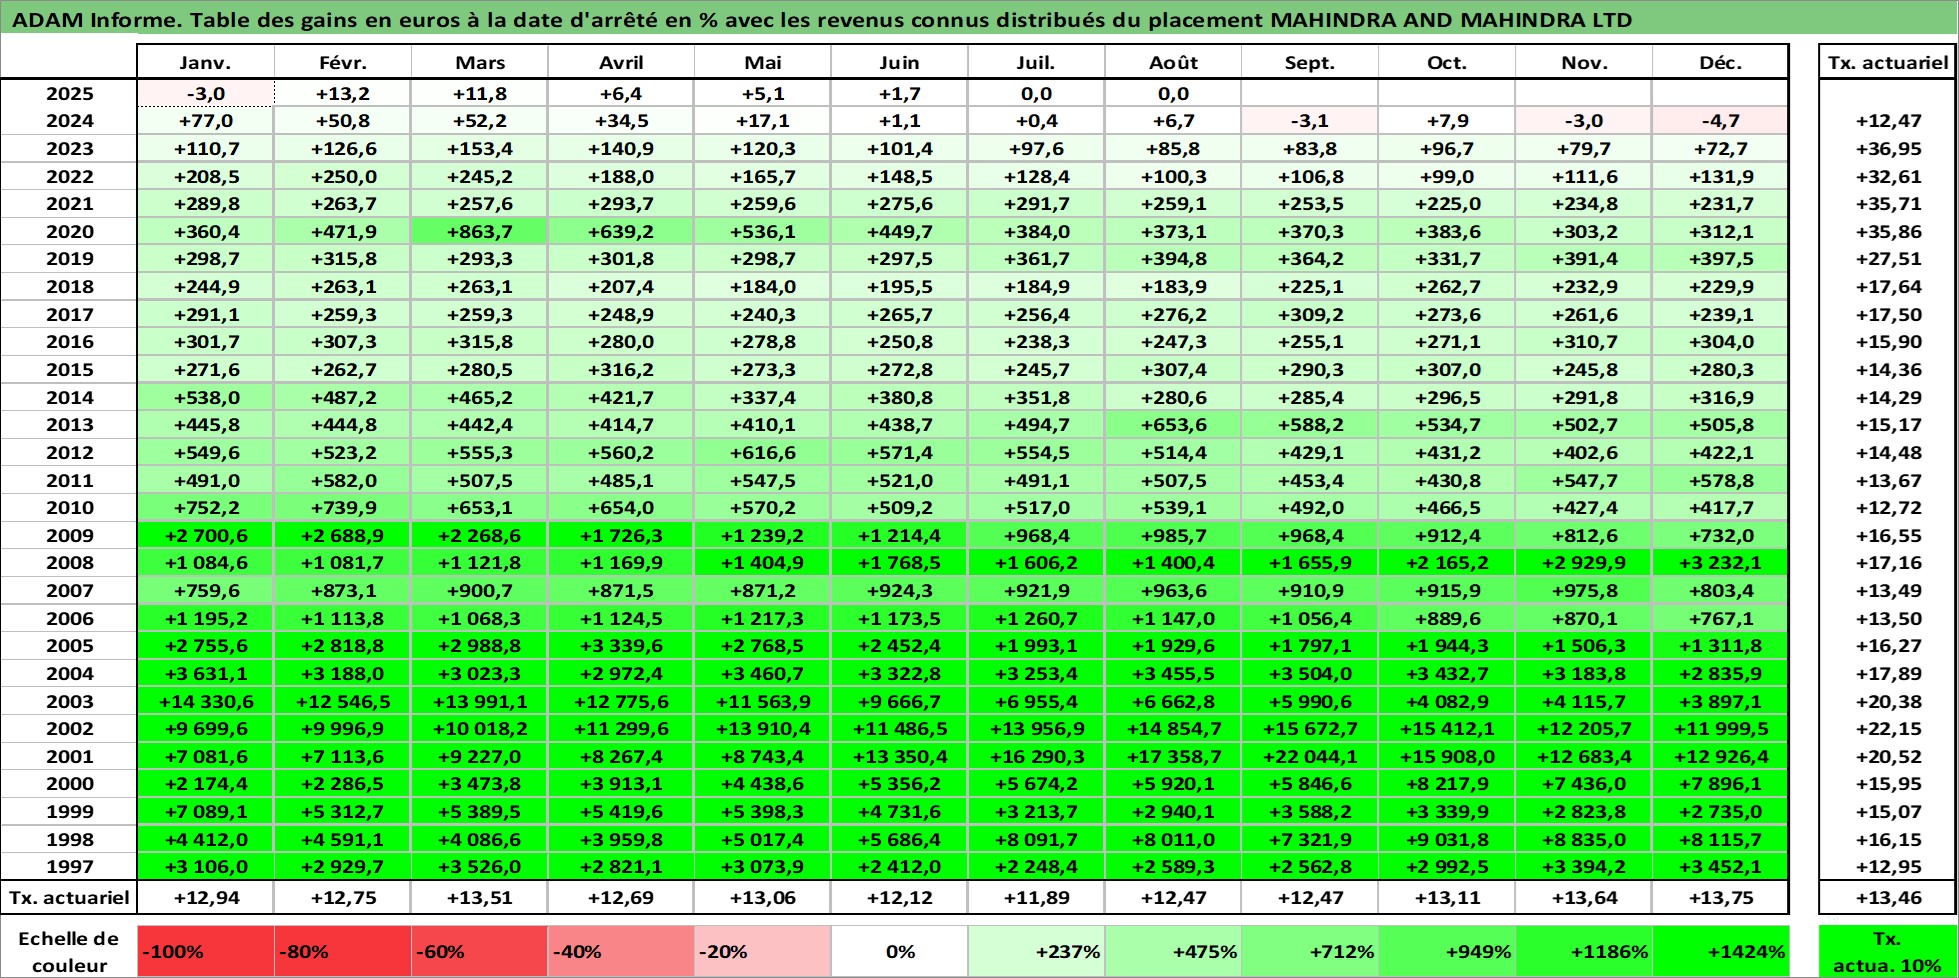Click the Nov. column header
The width and height of the screenshot is (1959, 978).
(x=1584, y=62)
